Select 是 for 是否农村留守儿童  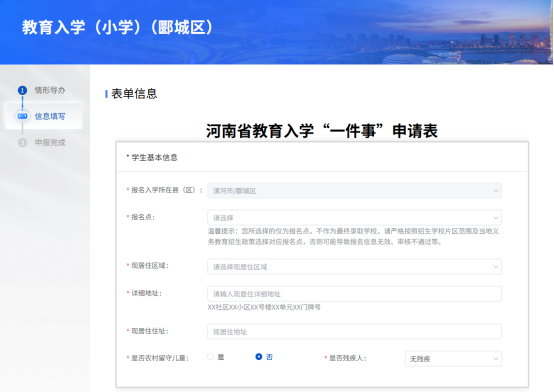[x=211, y=357]
